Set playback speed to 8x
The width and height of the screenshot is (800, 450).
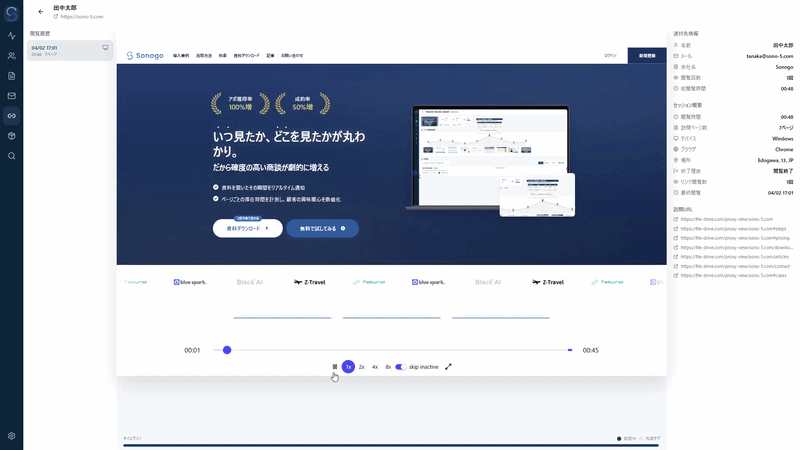pyautogui.click(x=388, y=367)
